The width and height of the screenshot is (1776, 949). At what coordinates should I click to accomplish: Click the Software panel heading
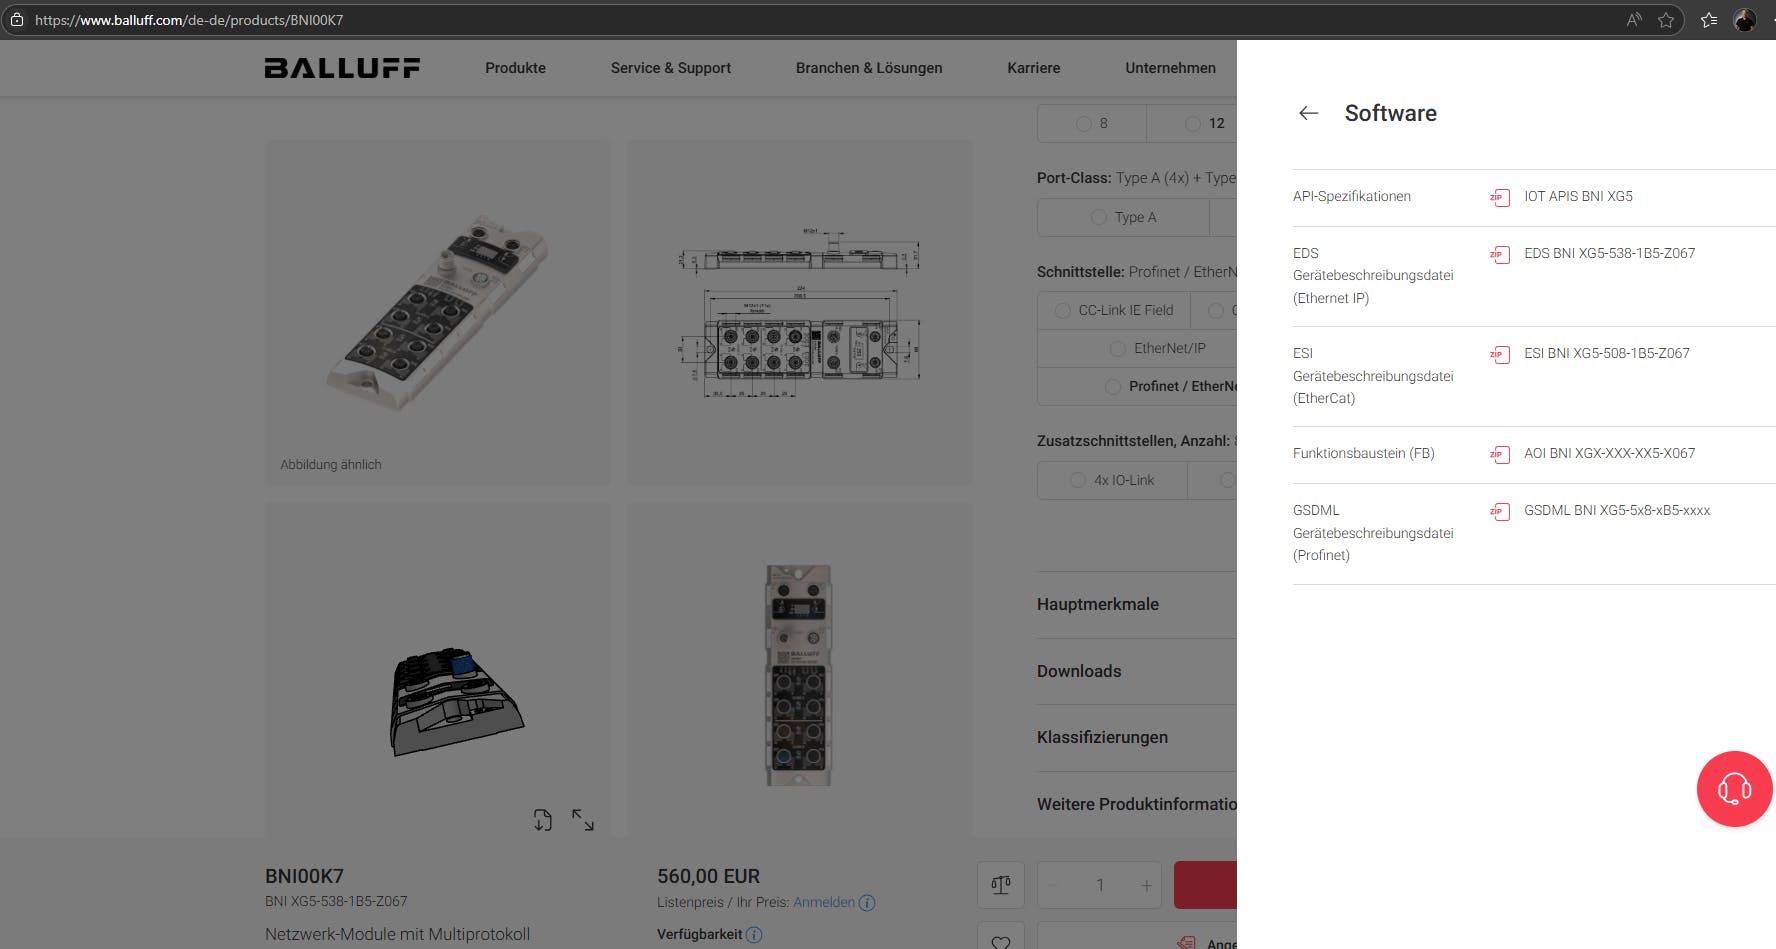click(x=1391, y=113)
